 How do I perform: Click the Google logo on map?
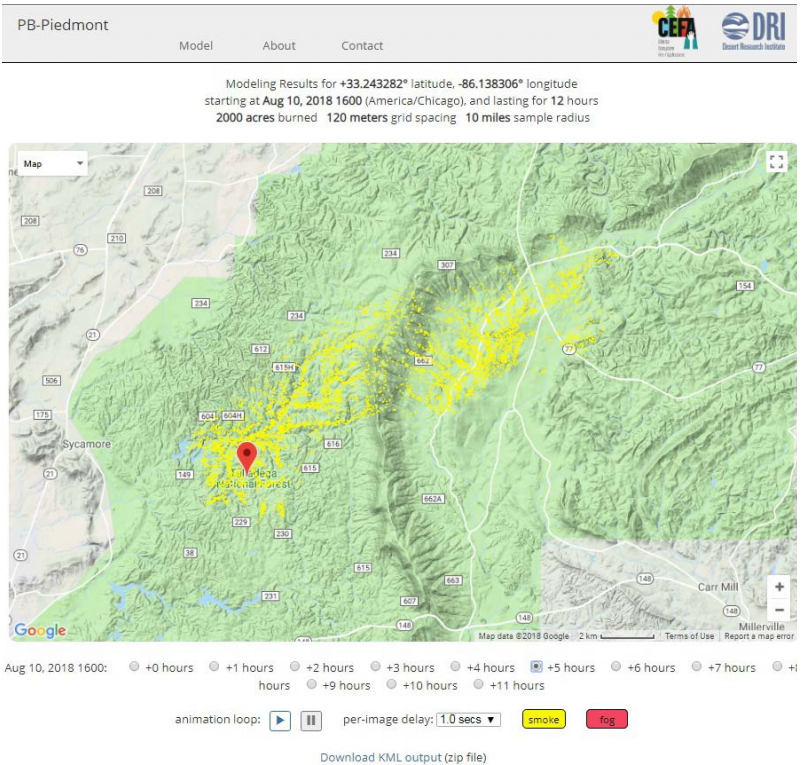40,630
